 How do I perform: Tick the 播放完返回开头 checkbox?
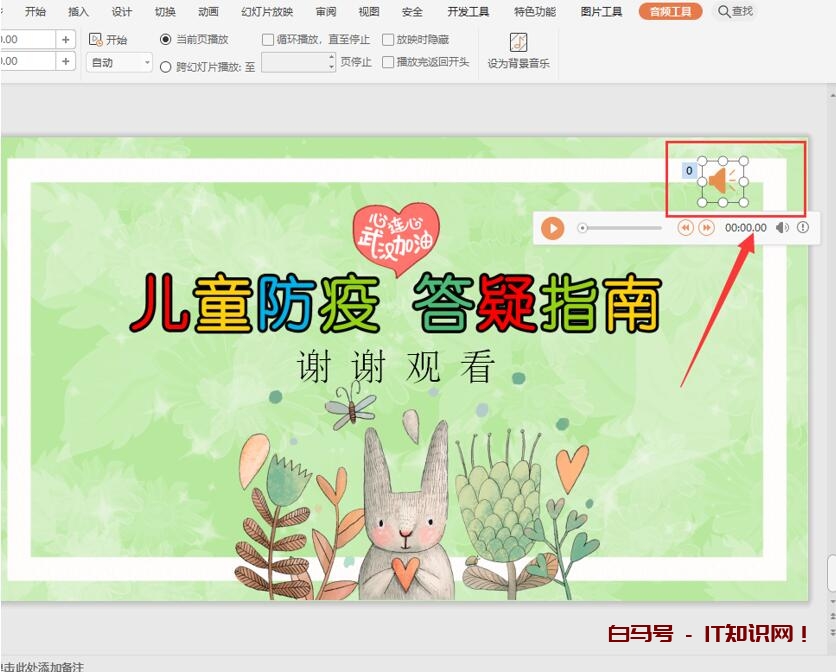point(388,62)
